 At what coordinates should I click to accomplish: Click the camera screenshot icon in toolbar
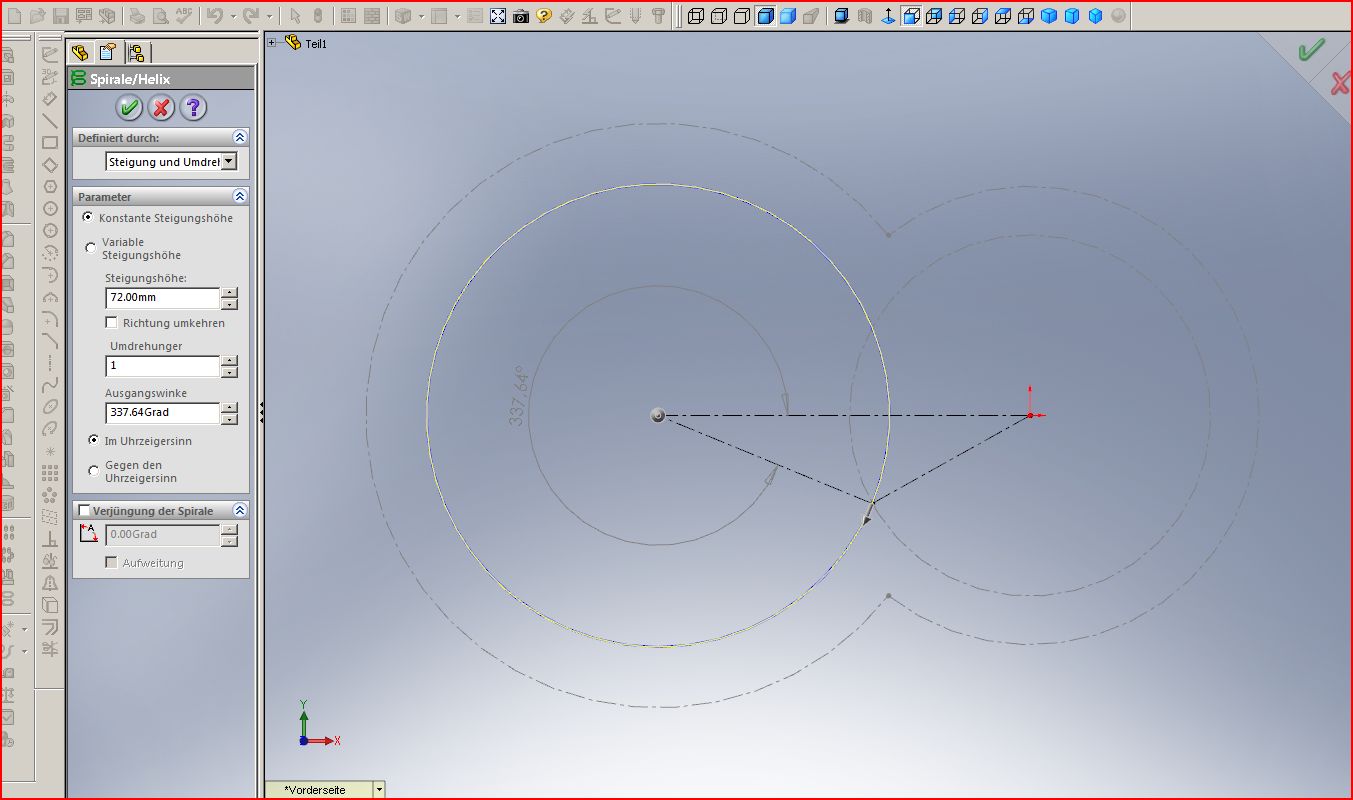(x=521, y=16)
